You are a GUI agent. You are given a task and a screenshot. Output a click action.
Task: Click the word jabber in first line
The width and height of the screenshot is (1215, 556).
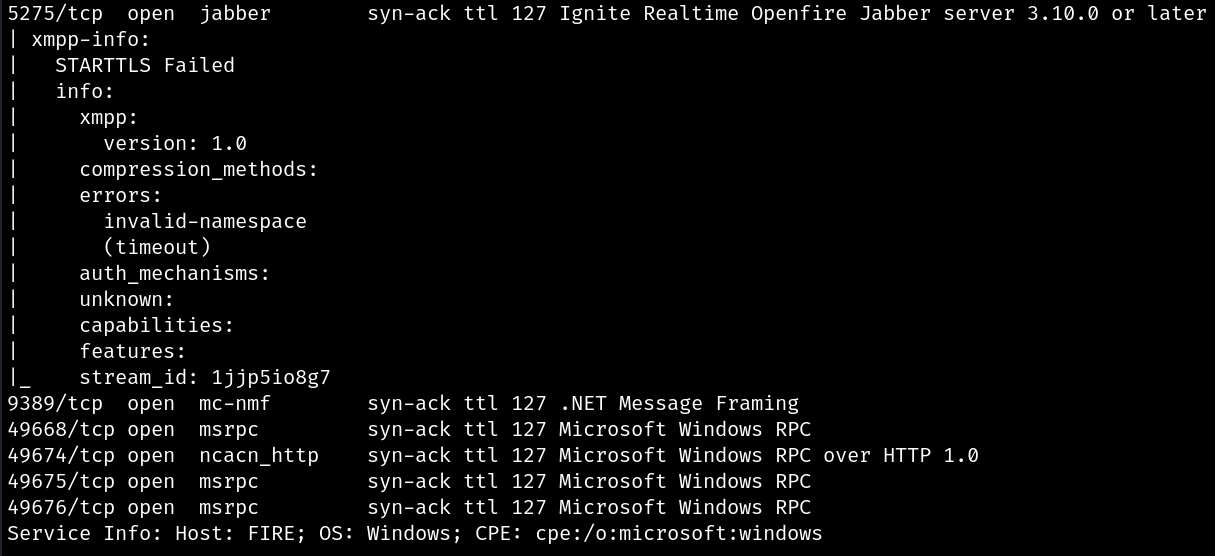[235, 14]
